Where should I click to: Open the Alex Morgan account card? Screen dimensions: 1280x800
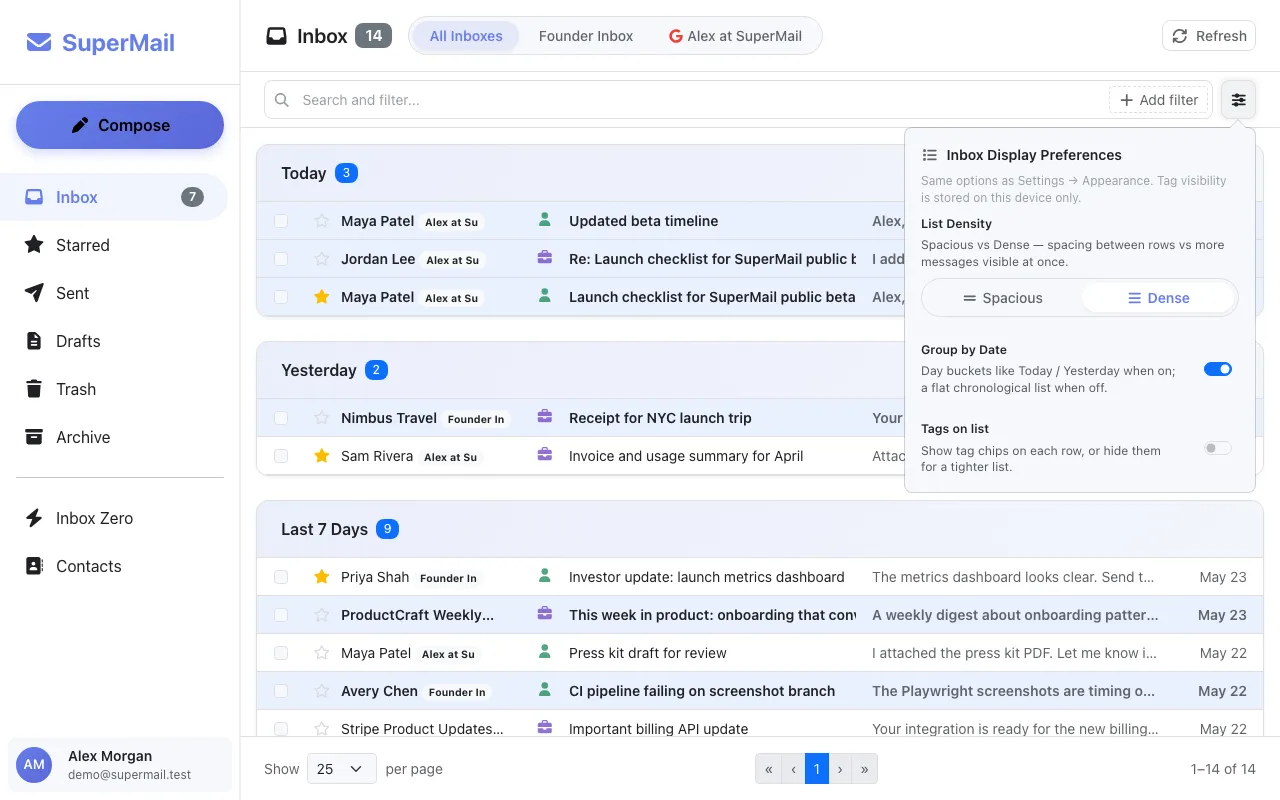[120, 766]
